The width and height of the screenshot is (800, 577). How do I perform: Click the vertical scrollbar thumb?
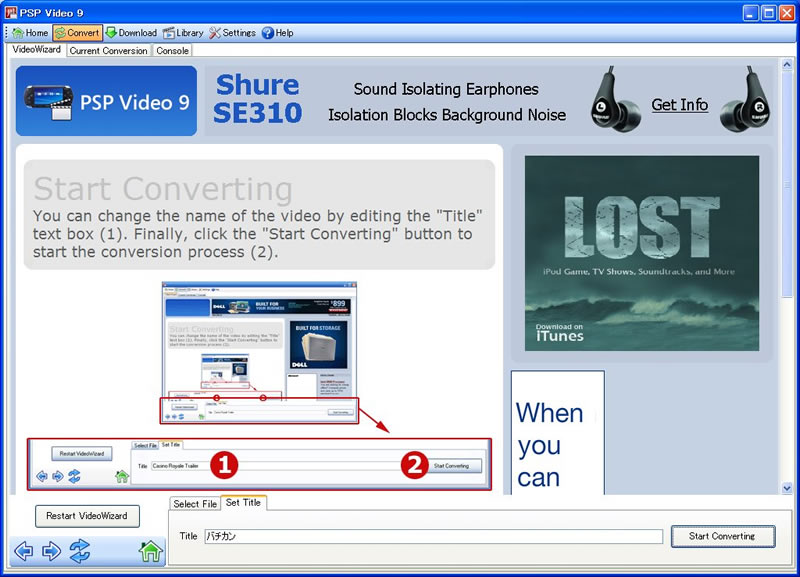787,184
